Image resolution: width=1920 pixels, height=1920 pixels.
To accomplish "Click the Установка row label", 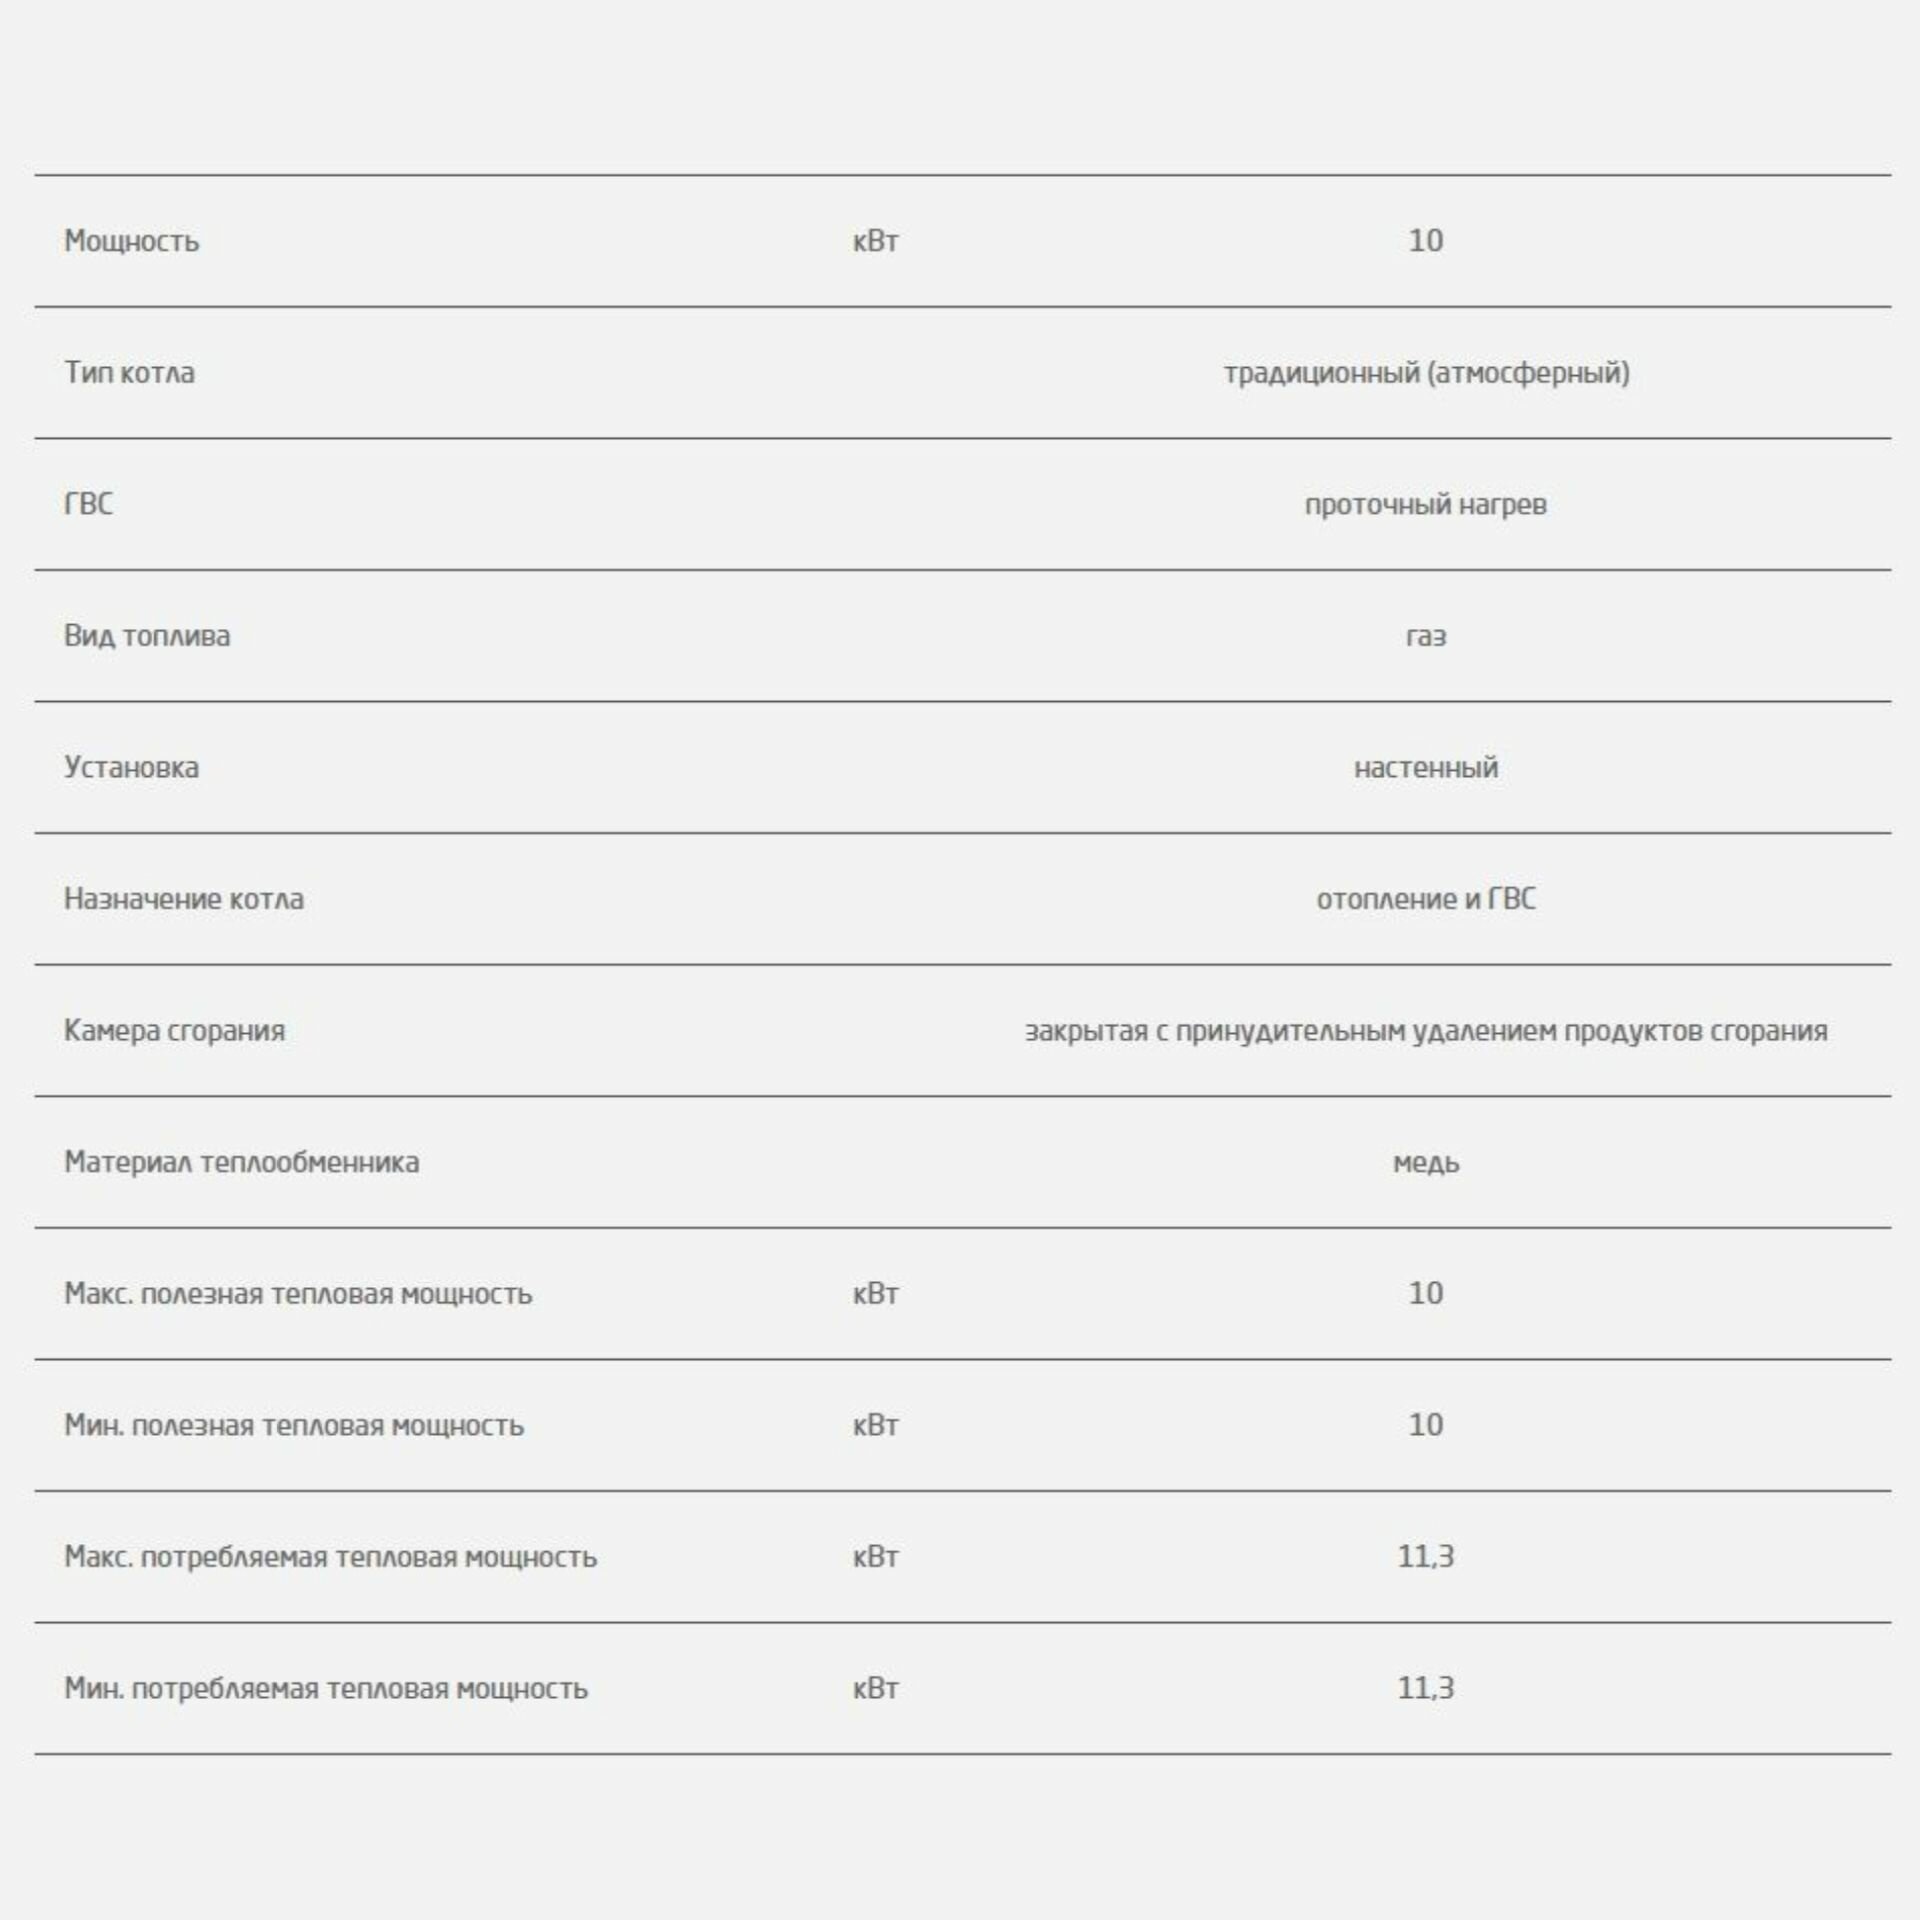I will coord(131,767).
